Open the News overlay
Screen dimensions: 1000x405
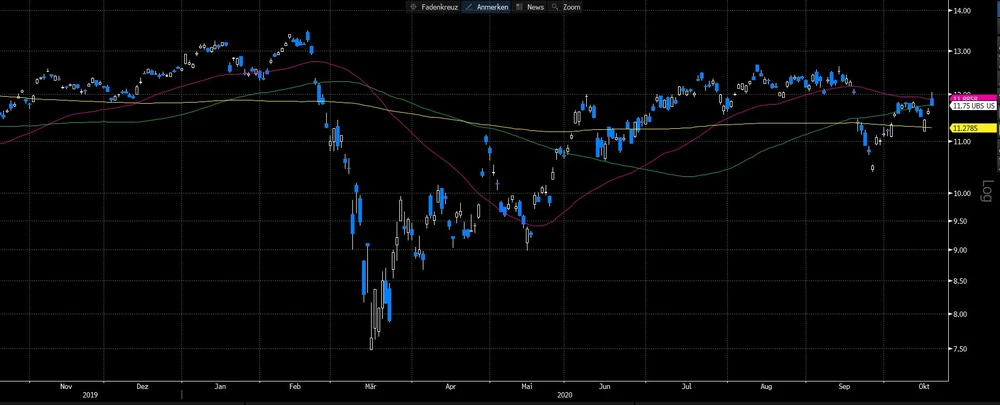point(530,7)
